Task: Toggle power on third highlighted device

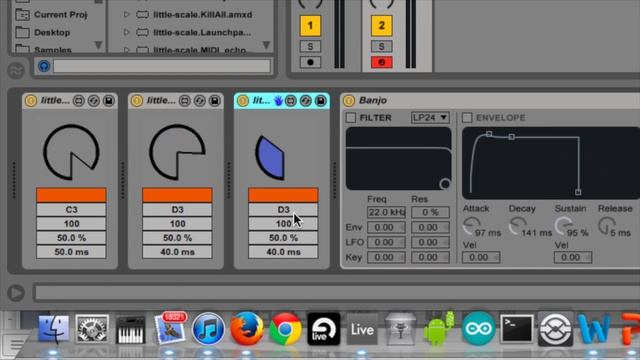Action: click(x=243, y=100)
